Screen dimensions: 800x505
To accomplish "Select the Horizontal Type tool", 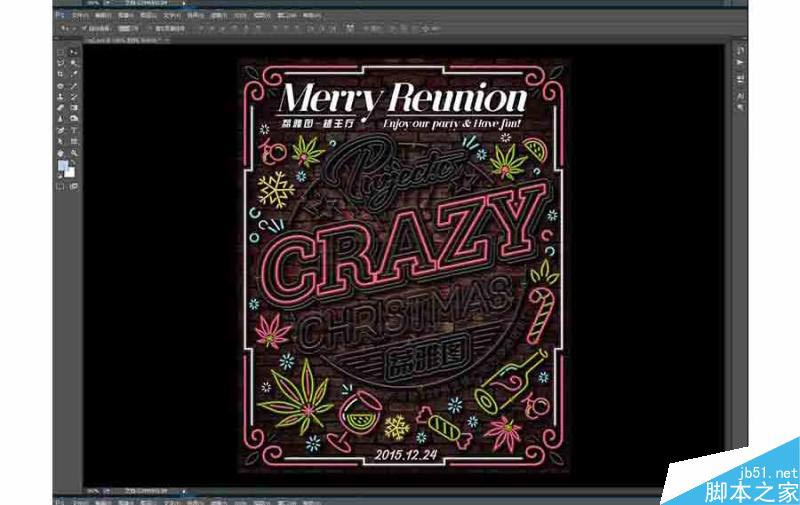I will pos(74,130).
